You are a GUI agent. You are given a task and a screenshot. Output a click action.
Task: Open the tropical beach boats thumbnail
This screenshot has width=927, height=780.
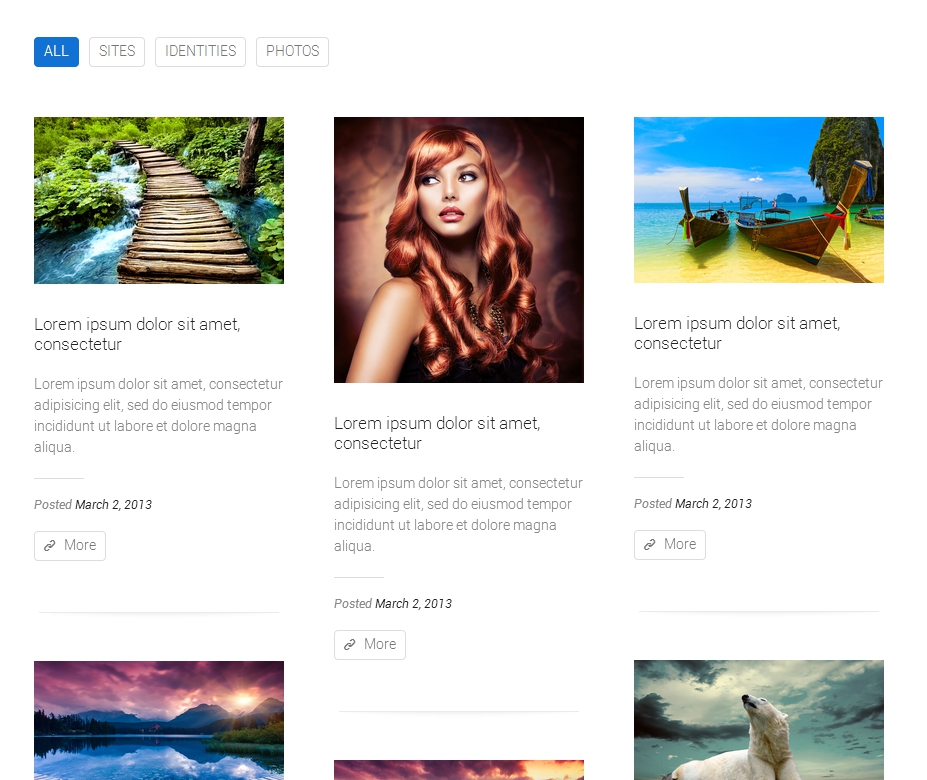759,200
